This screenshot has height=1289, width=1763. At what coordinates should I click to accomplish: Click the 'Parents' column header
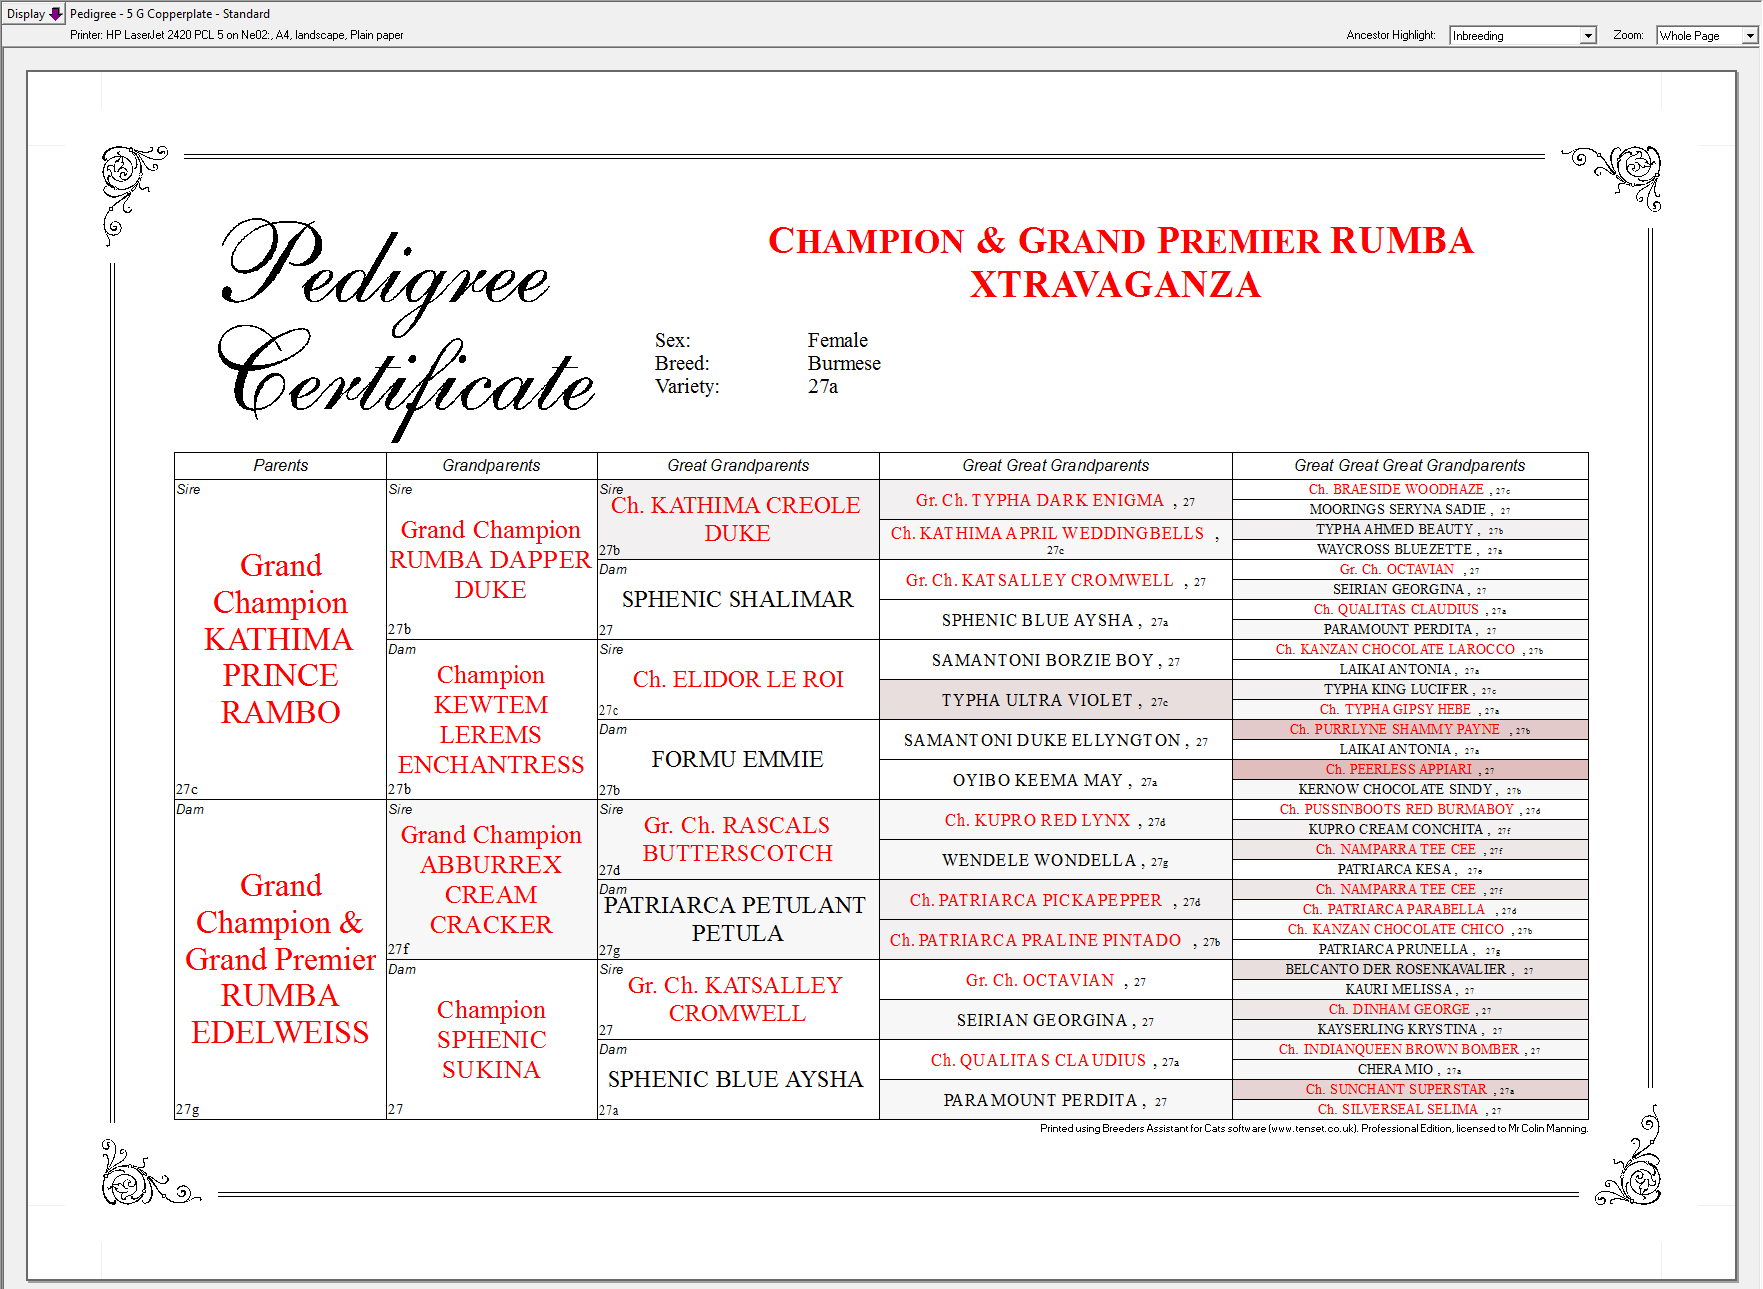click(281, 466)
